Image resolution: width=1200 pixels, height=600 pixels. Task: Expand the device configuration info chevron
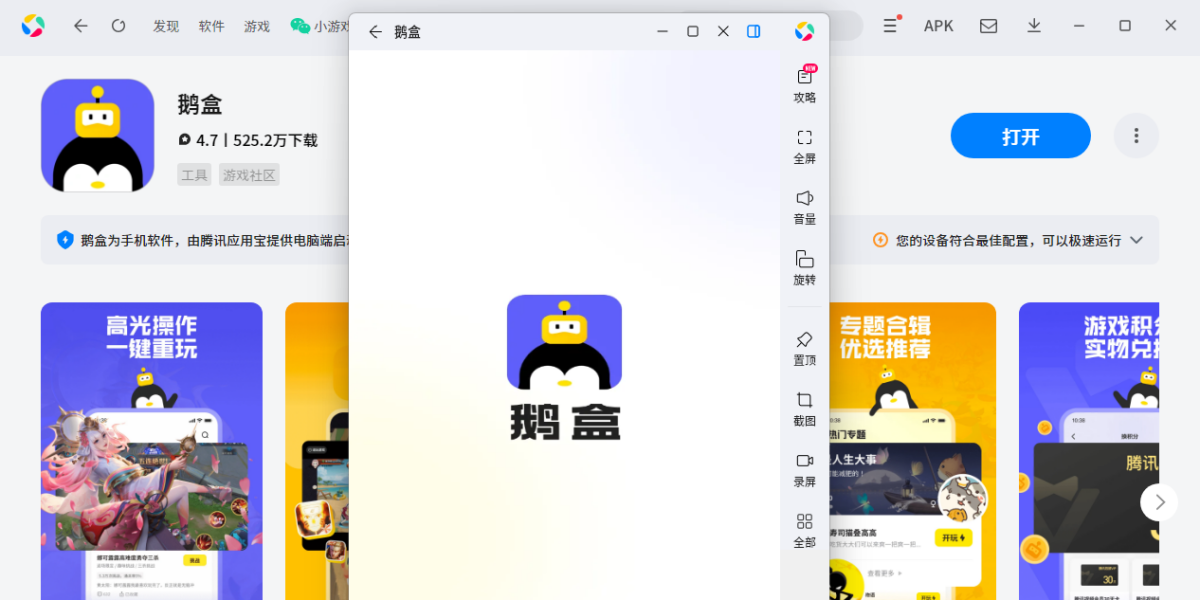point(1136,240)
